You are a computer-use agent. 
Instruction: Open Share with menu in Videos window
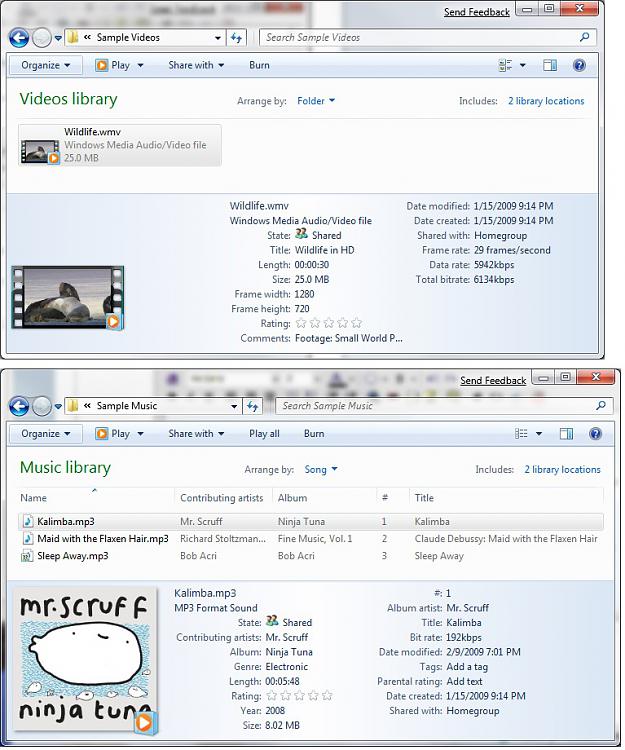[196, 65]
